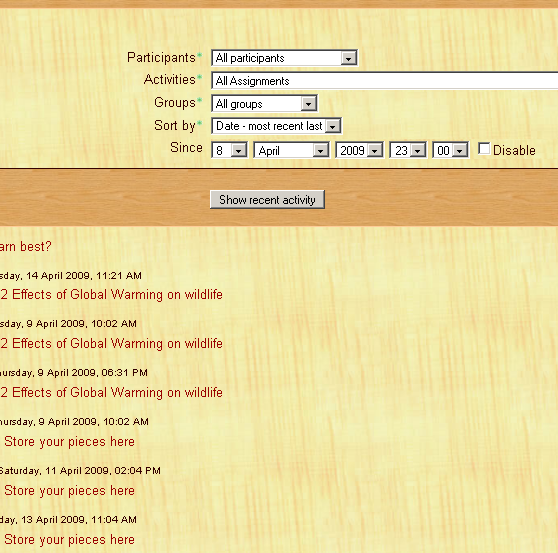Screen dimensions: 558x553
Task: Select the Since day dropdown showing 8
Action: (229, 150)
